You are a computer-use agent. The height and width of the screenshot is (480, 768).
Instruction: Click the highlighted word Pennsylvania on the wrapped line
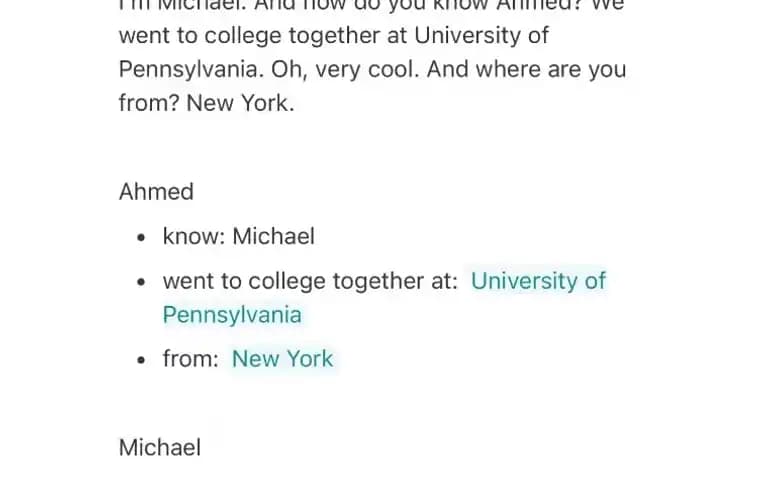[232, 314]
